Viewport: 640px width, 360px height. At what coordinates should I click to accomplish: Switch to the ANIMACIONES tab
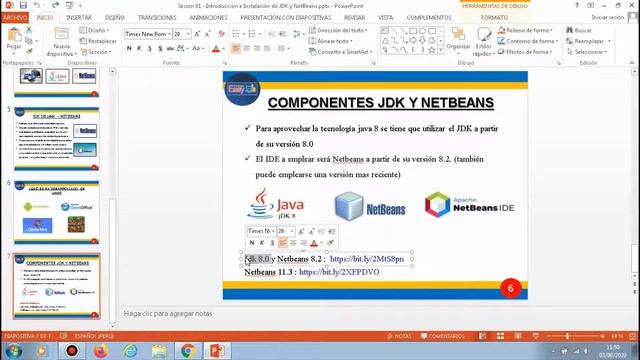pos(209,18)
